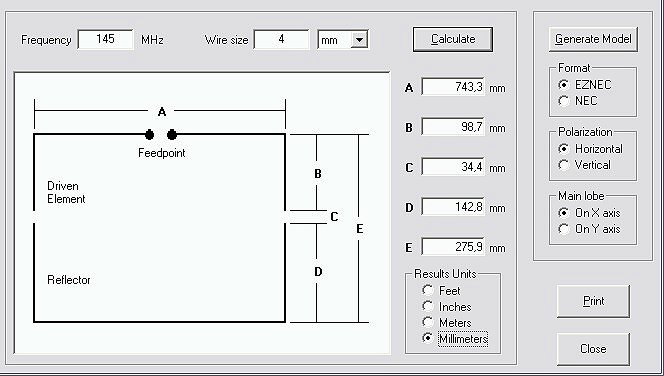Viewport: 664px width, 376px height.
Task: Click the Feedpoint label in diagram
Action: pos(162,153)
